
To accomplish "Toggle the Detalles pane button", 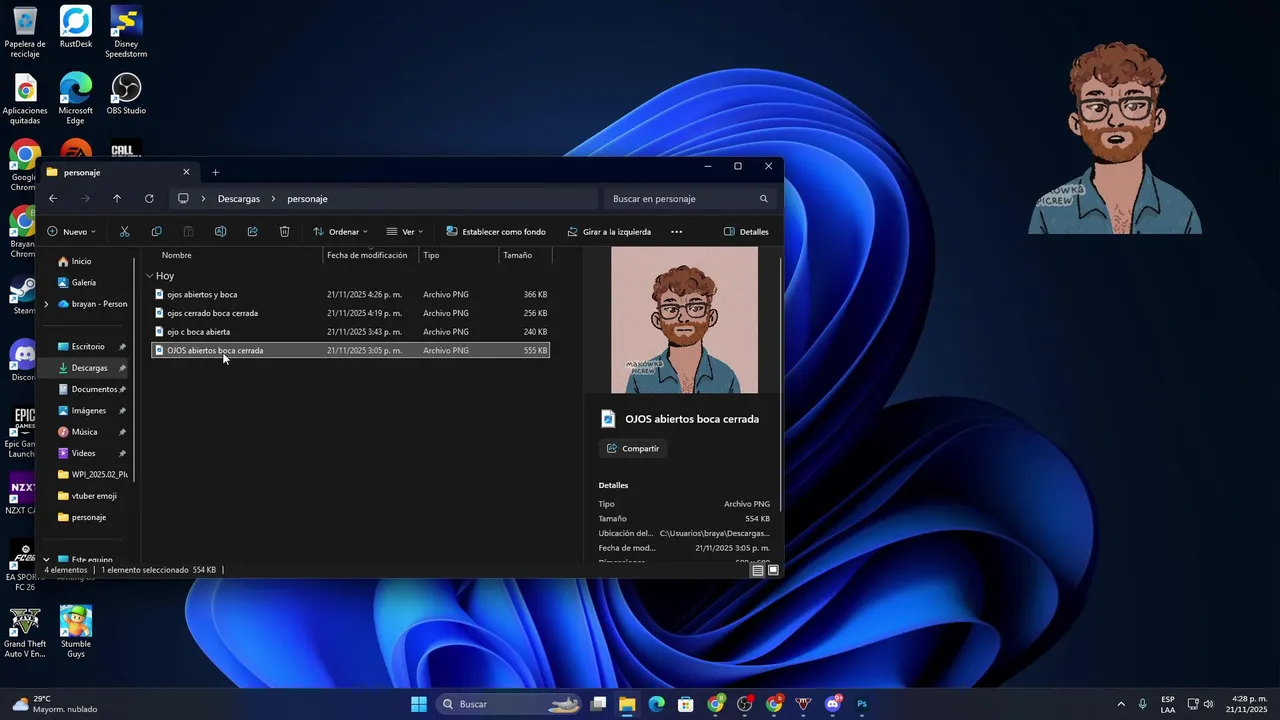I will (x=746, y=231).
